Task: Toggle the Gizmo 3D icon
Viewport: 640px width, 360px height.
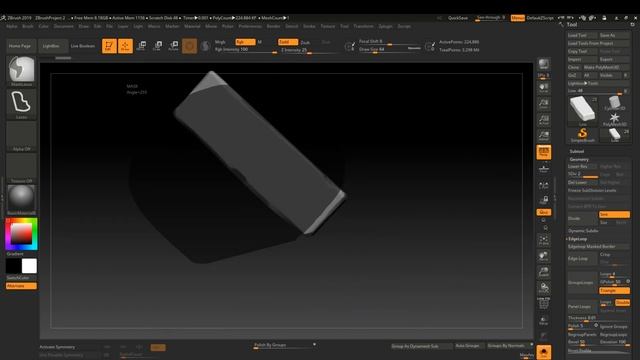Action: pyautogui.click(x=189, y=46)
